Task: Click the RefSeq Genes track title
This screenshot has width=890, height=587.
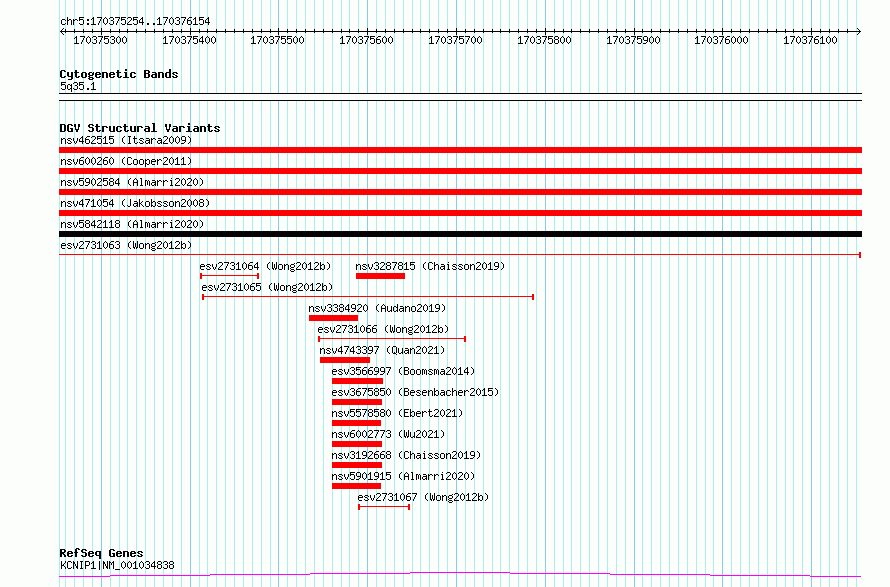Action: (x=101, y=554)
